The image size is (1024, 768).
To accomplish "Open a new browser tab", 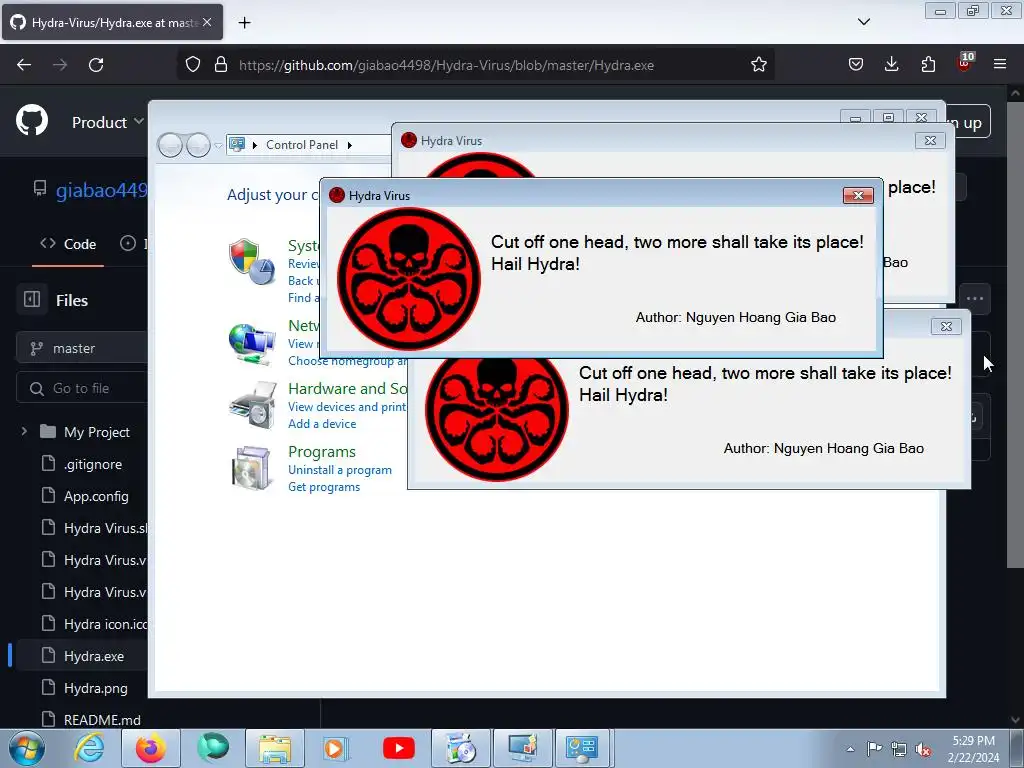I will coord(244,23).
